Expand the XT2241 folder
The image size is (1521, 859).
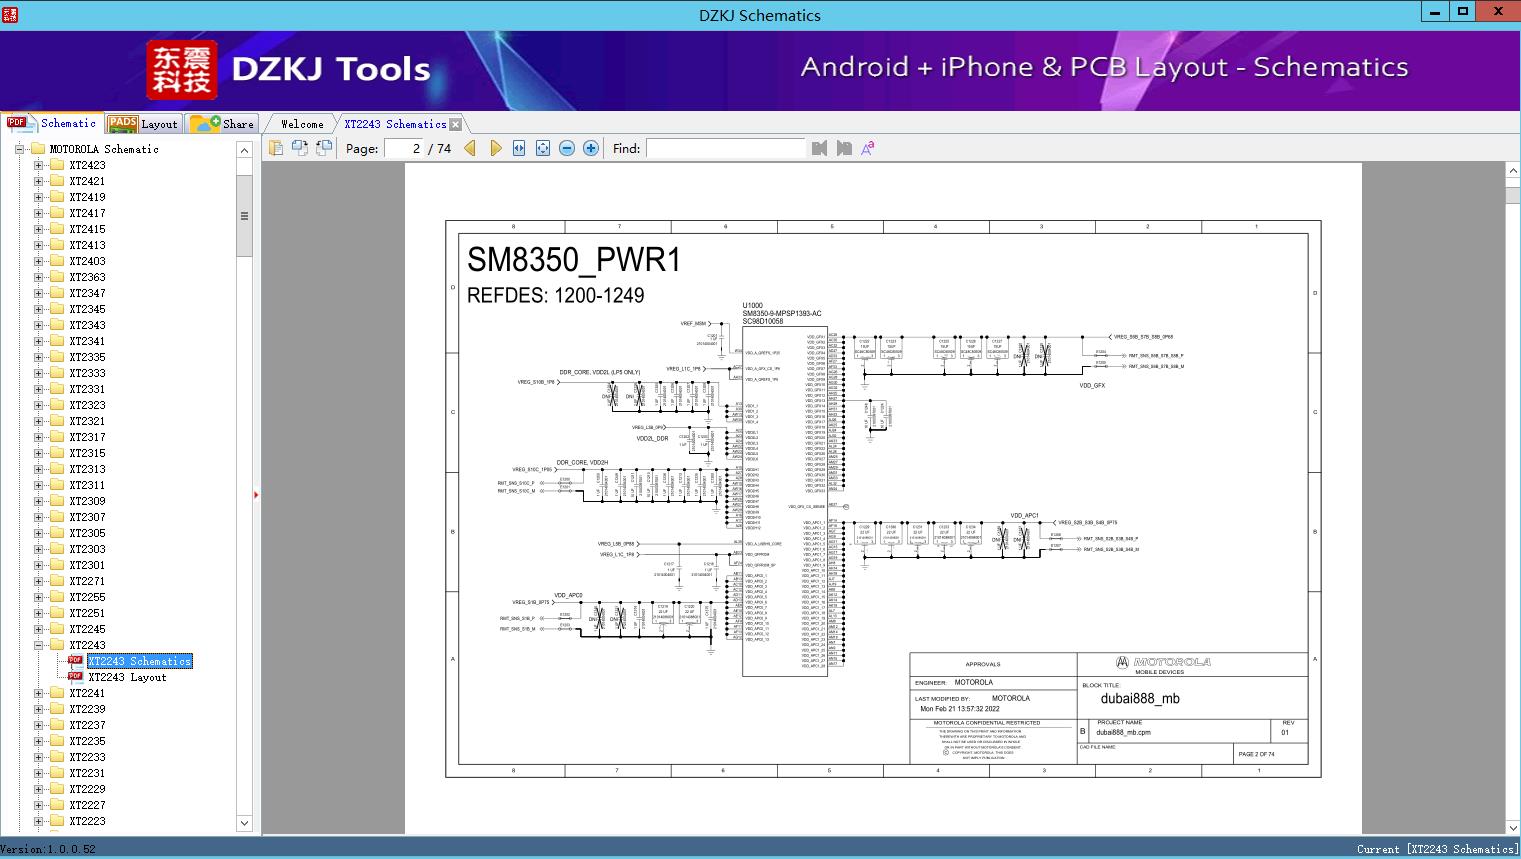(38, 693)
